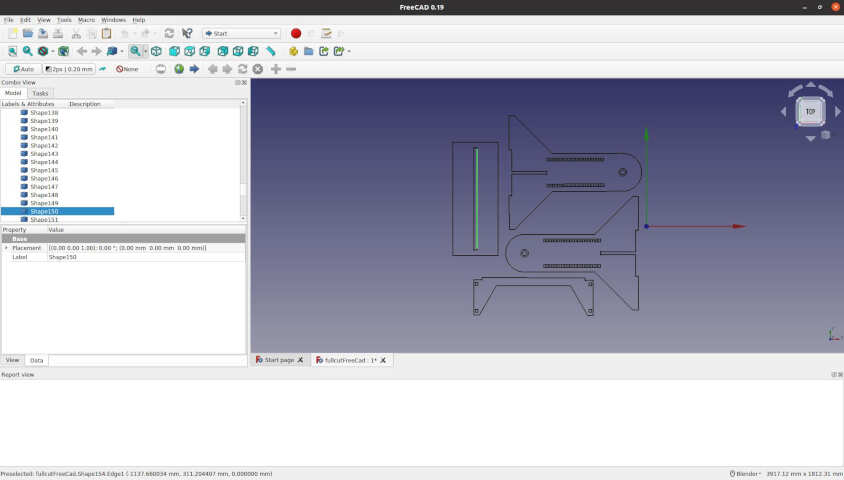
Task: Switch to the Tasks tab
Action: pos(40,93)
